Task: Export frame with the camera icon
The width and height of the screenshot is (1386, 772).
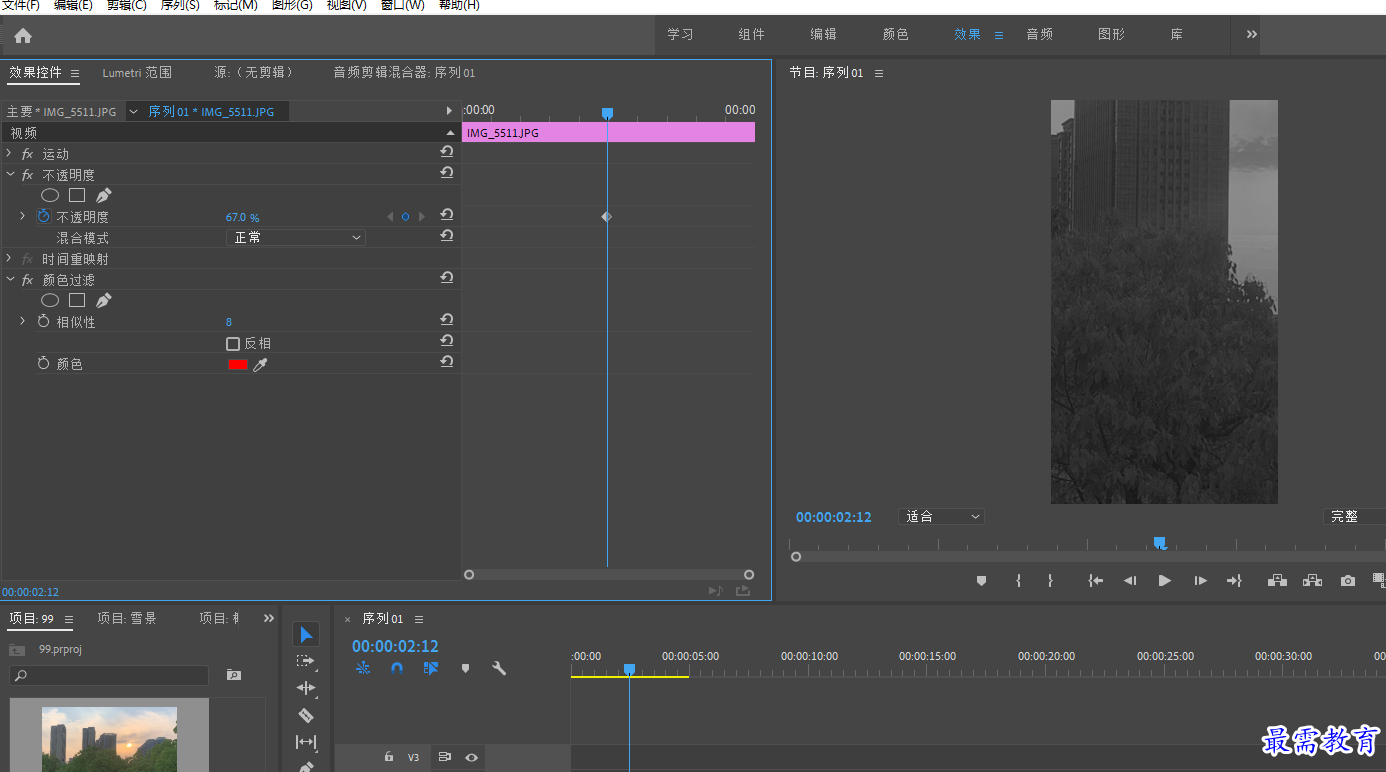Action: [1348, 581]
